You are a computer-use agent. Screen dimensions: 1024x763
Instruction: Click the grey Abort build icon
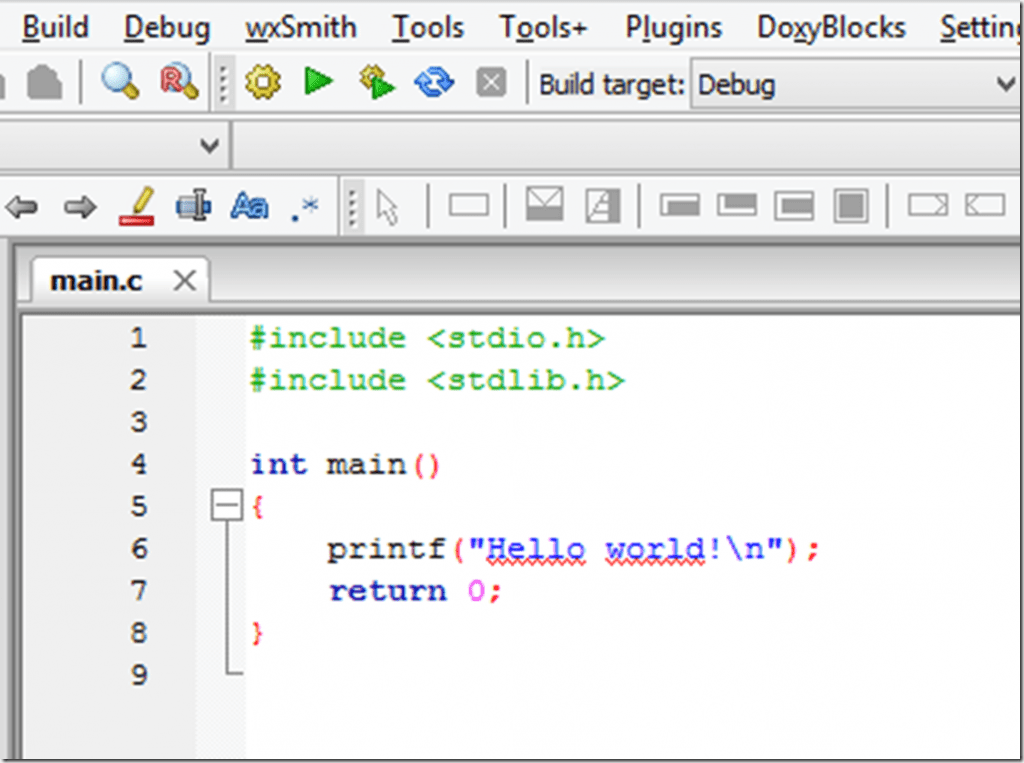[x=491, y=83]
